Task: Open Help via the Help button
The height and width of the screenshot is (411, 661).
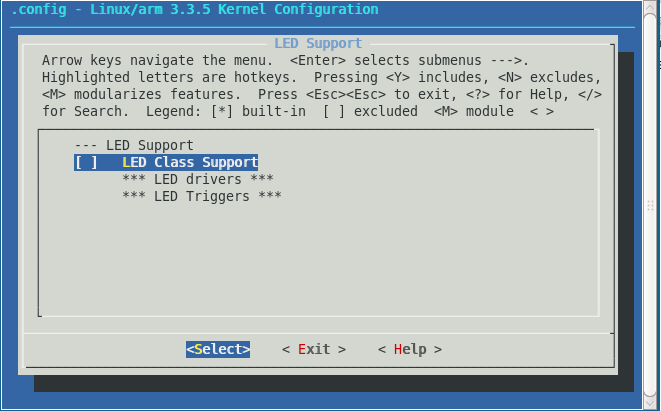Action: (x=410, y=349)
